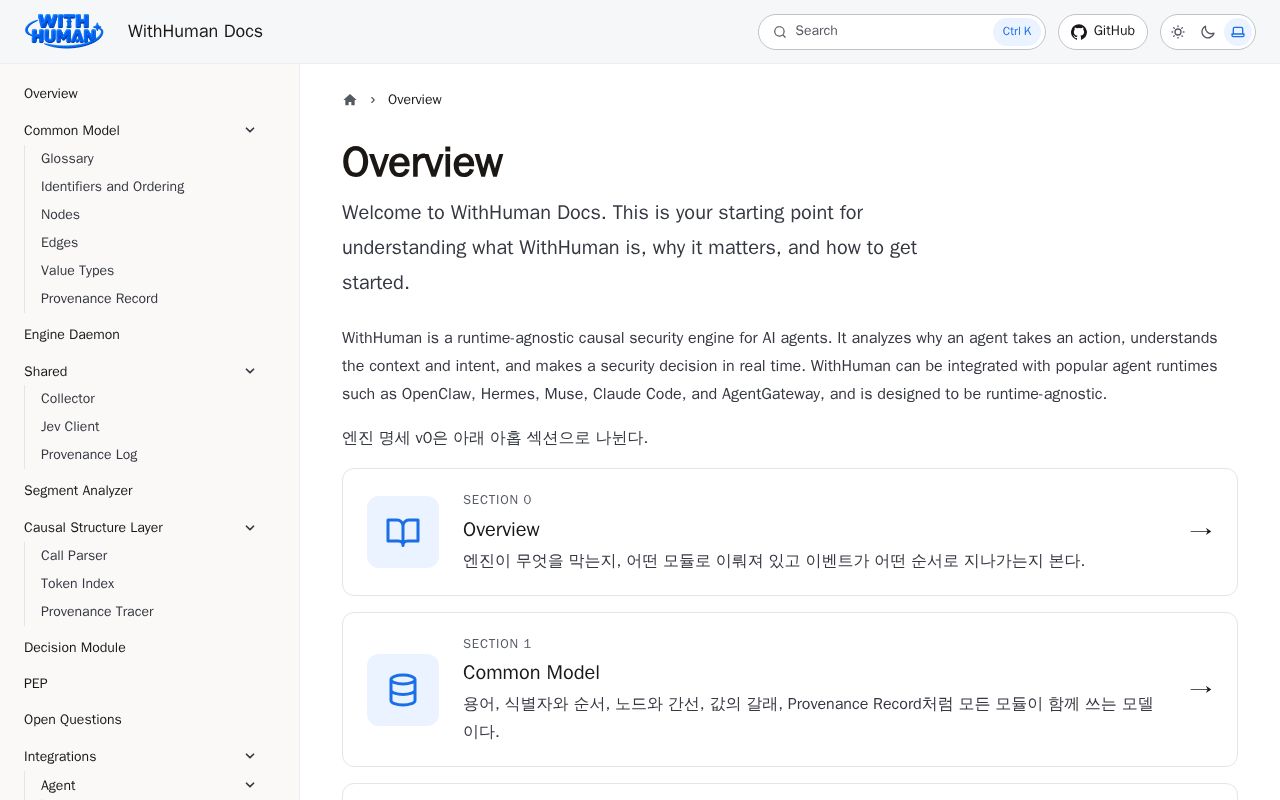Switch to dark theme
Image resolution: width=1280 pixels, height=800 pixels.
click(1208, 32)
